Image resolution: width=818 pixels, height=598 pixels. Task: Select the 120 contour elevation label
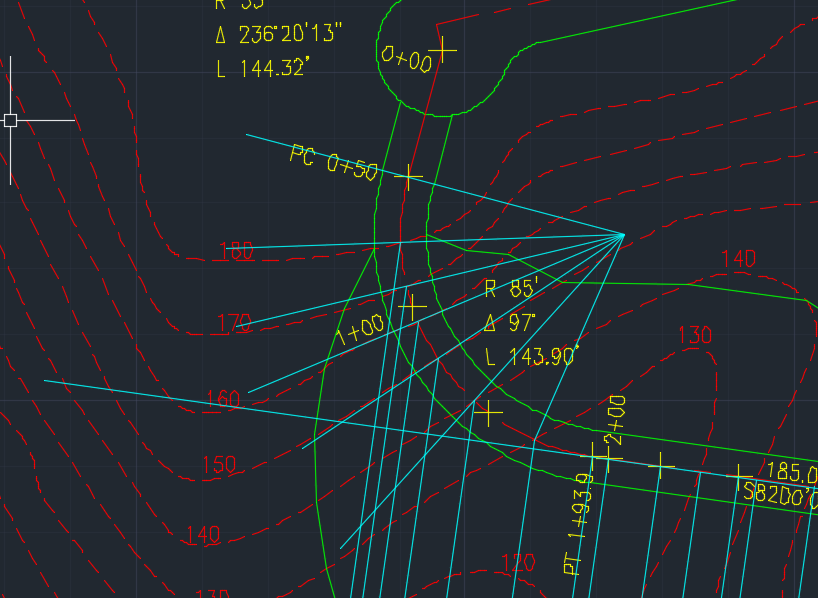pyautogui.click(x=518, y=563)
